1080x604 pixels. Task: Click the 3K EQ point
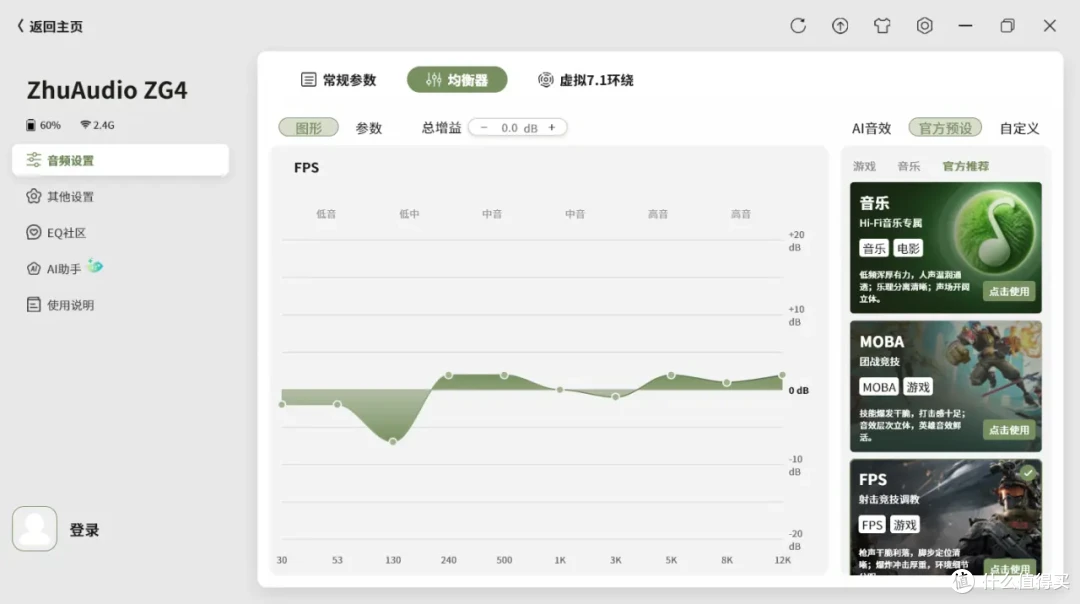615,397
